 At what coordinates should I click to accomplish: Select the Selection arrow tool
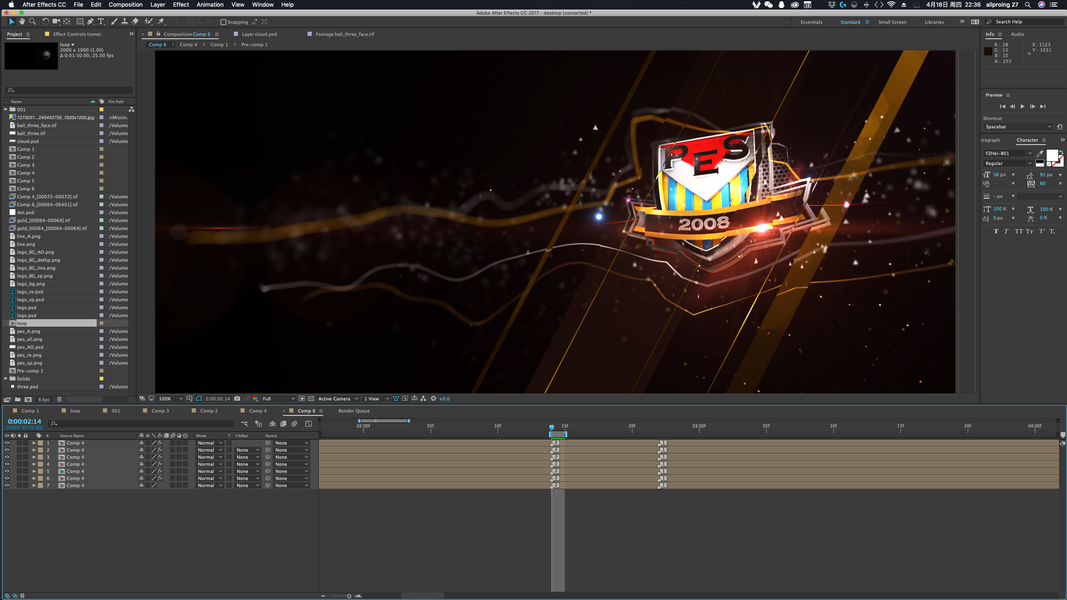(12, 22)
